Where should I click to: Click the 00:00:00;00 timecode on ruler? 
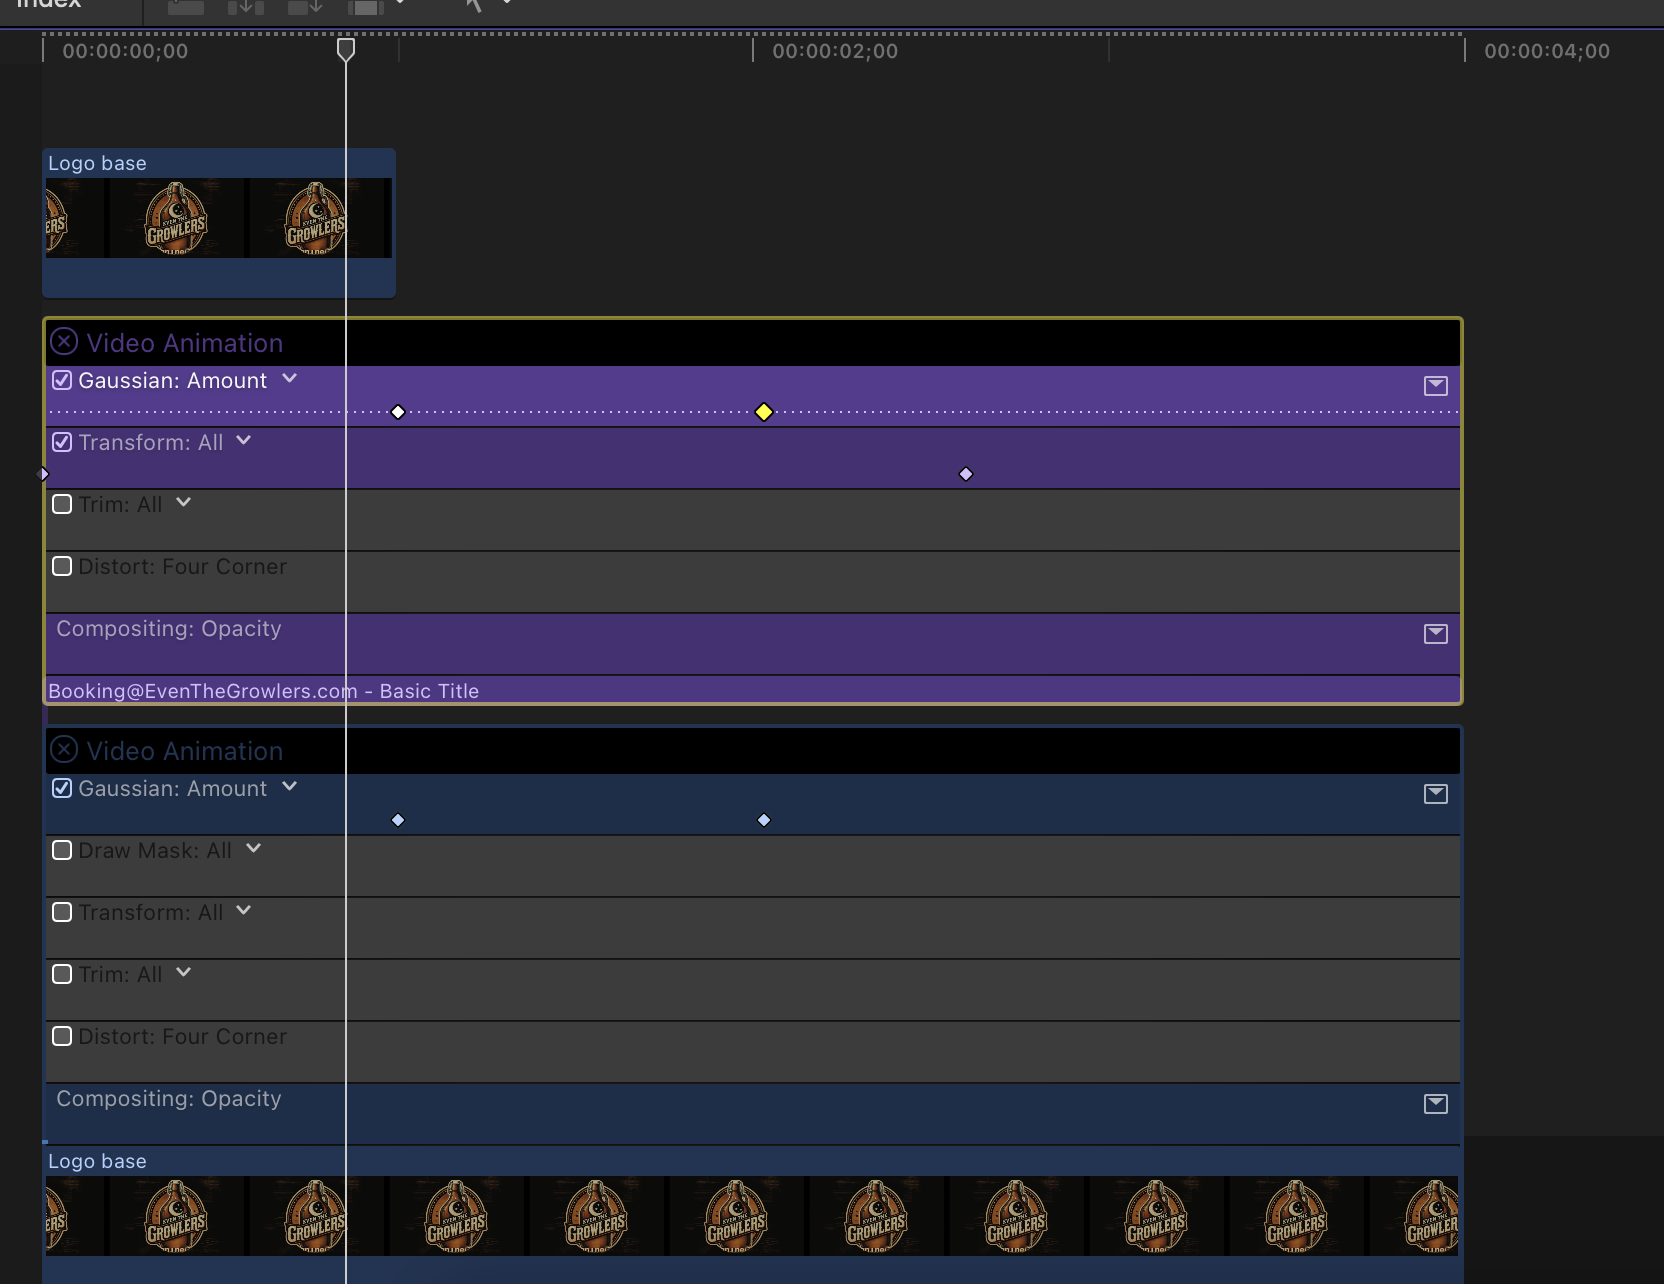125,51
